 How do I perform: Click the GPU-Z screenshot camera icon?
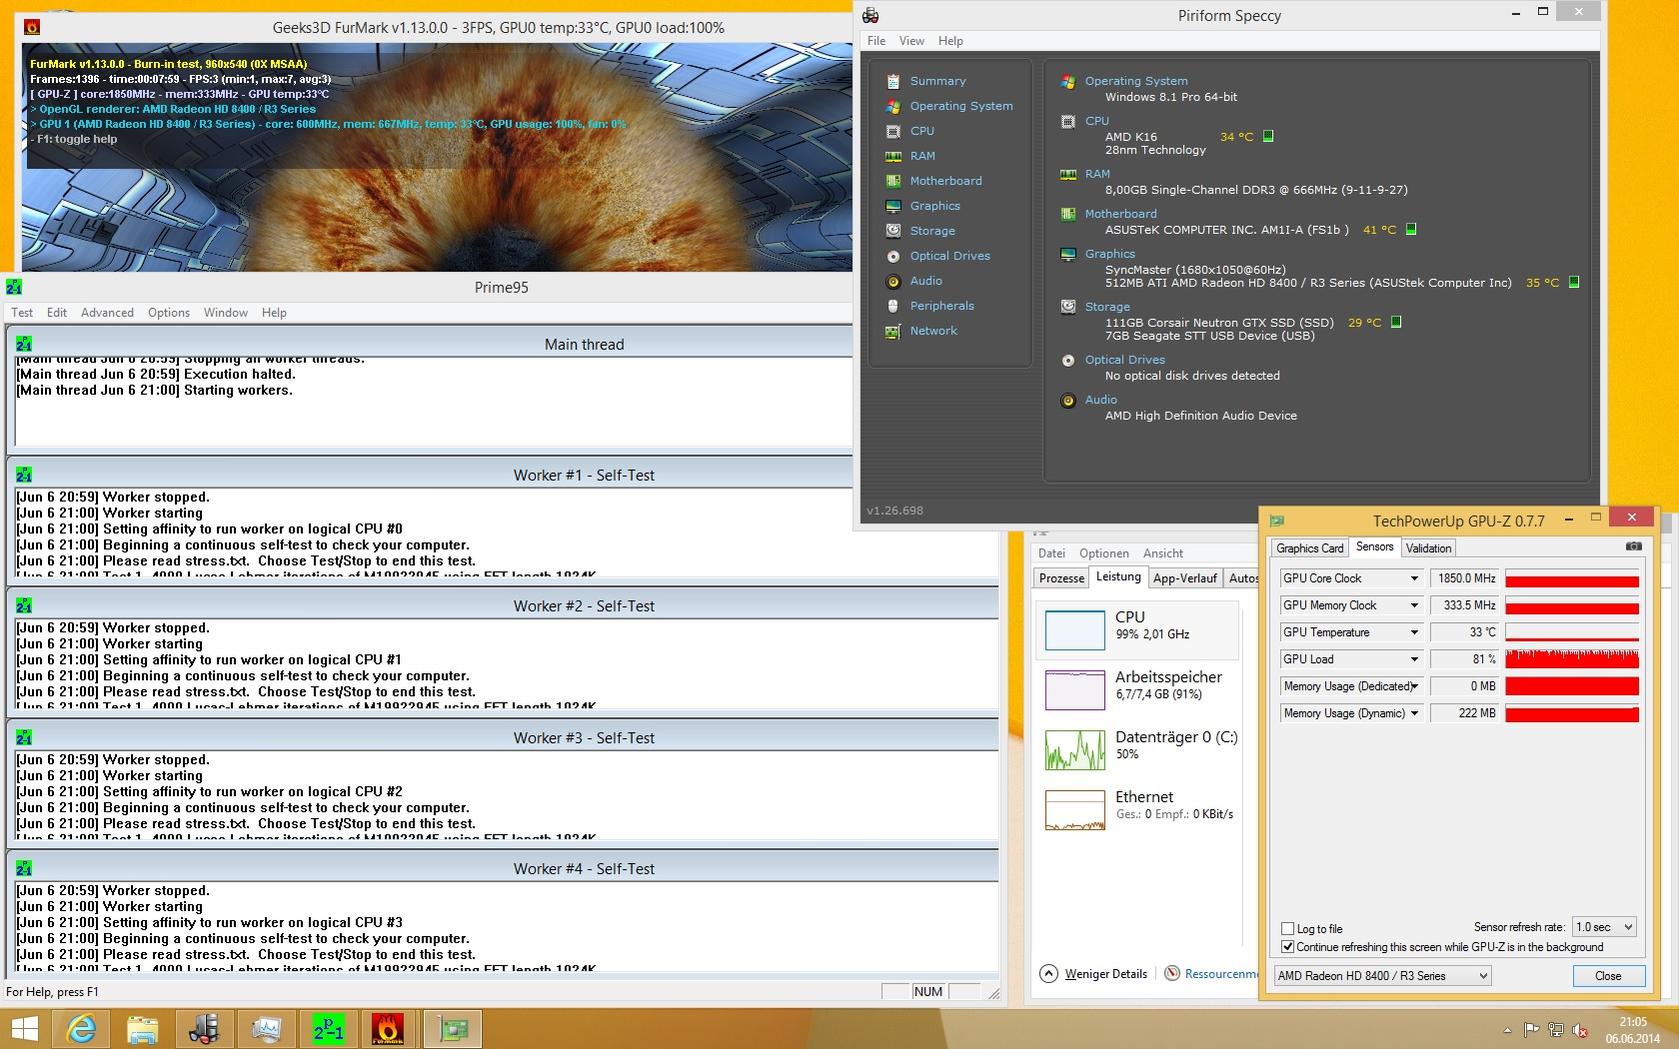pos(1633,547)
